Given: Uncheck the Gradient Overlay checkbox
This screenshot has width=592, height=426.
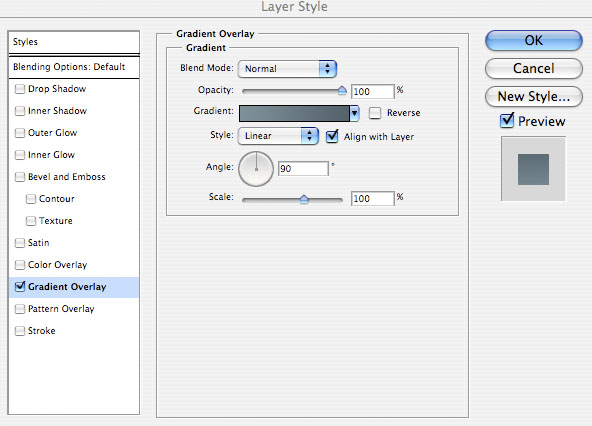Looking at the screenshot, I should click(x=20, y=287).
